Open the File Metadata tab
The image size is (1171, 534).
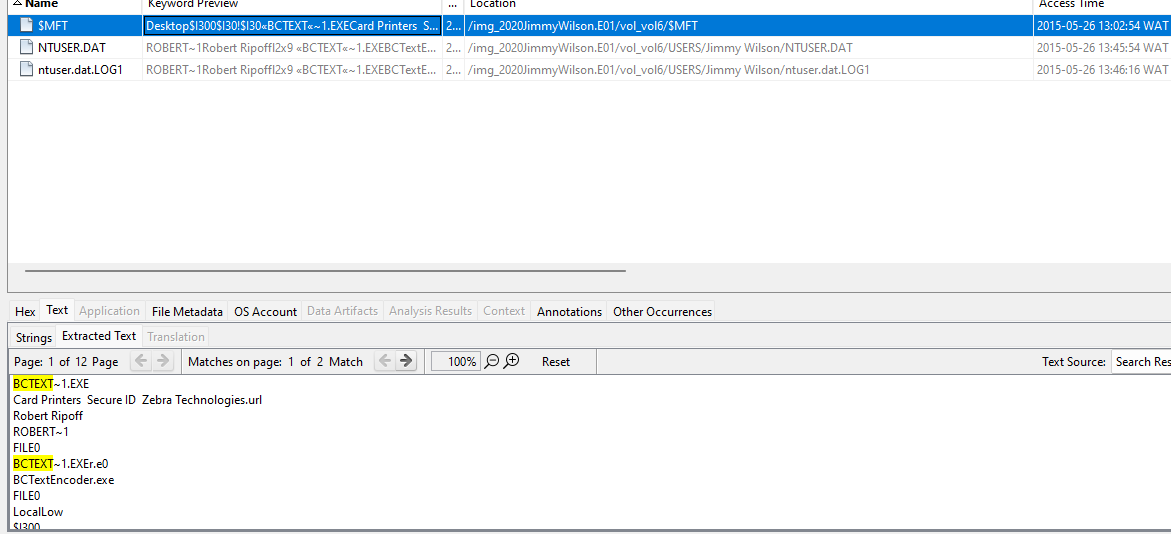coord(187,311)
